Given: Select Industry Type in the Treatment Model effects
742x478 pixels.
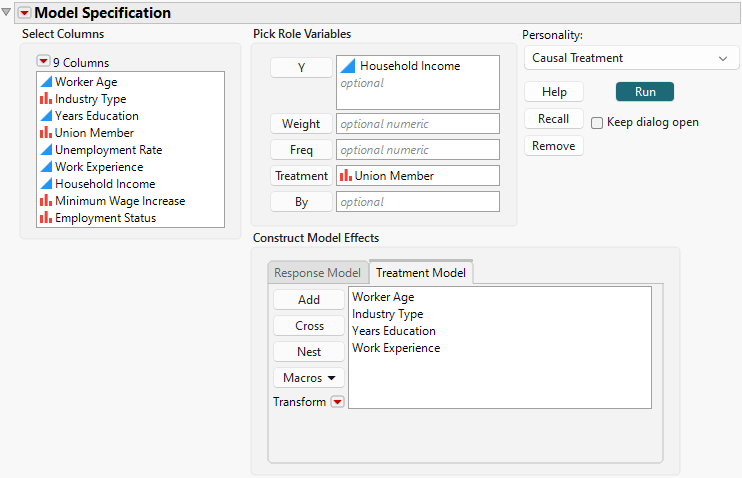Looking at the screenshot, I should pyautogui.click(x=388, y=314).
